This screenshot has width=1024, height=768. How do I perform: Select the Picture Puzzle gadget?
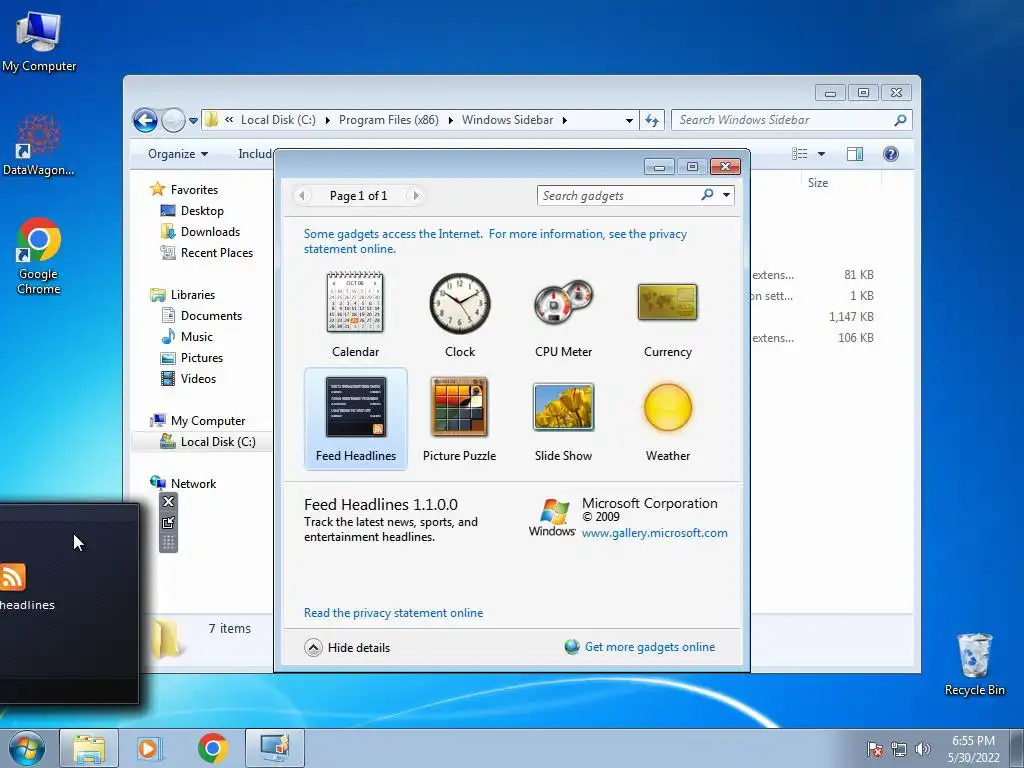tap(460, 419)
